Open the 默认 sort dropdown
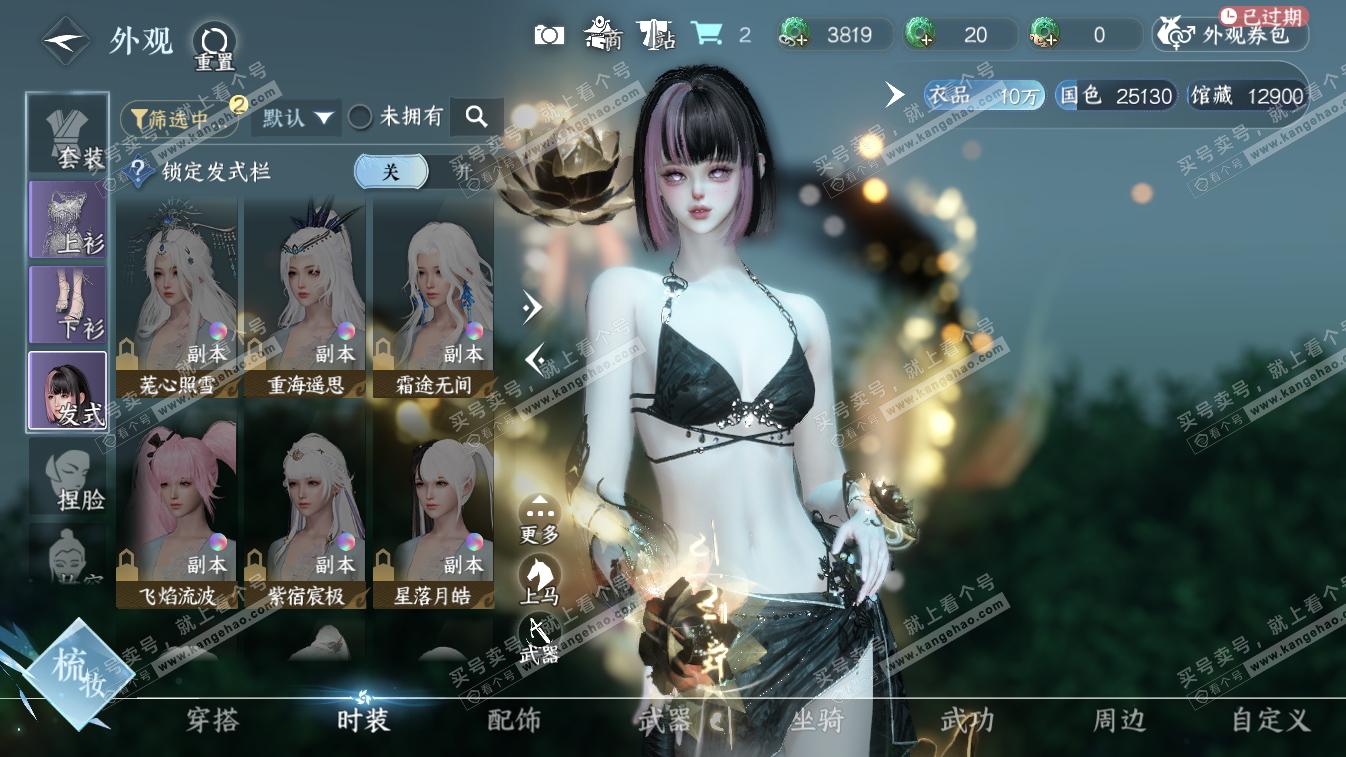 pos(297,118)
